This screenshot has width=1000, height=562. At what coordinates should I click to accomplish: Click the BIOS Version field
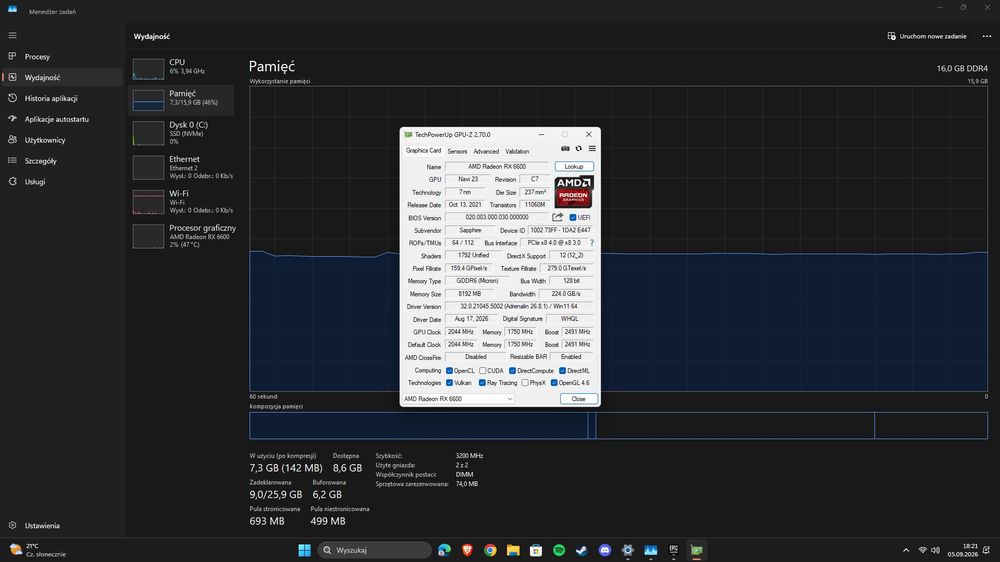pyautogui.click(x=497, y=218)
